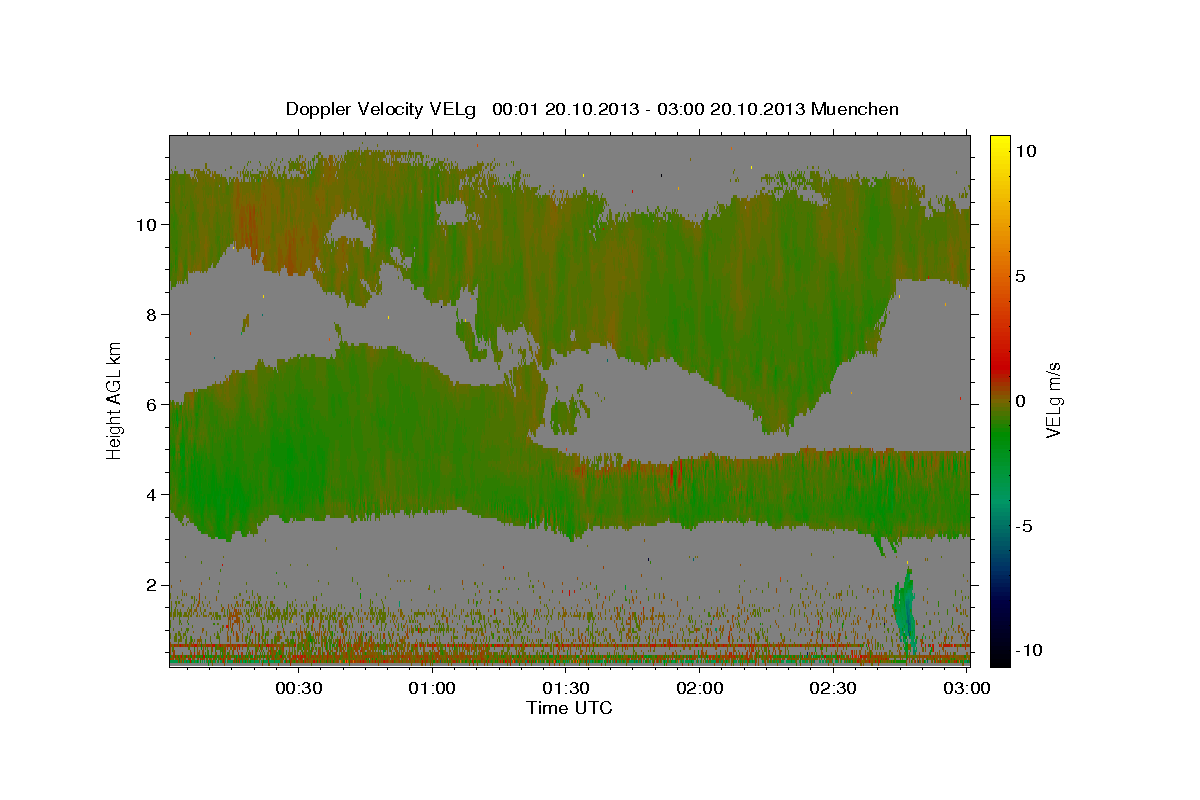Click the height tick label '2'
1200x800 pixels.
(152, 585)
